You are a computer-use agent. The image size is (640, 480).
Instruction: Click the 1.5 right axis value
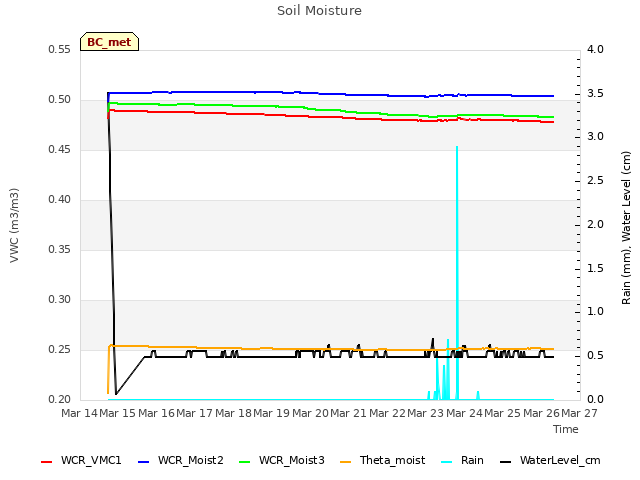tap(595, 268)
